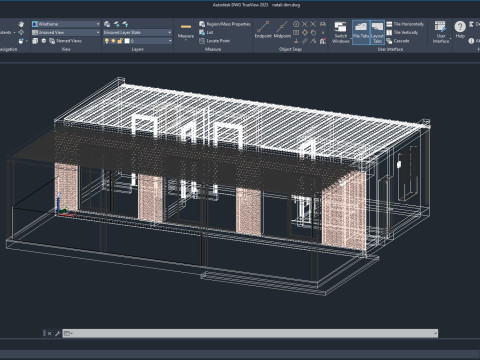The image size is (480, 360).
Task: Toggle Center object snap circle icon
Action: [296, 24]
